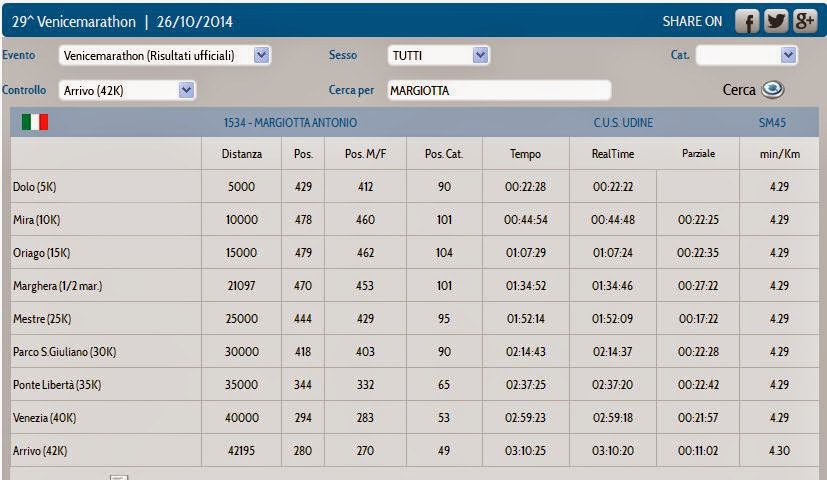Select the Venezia (40K) row label
827x480 pixels.
pos(44,418)
